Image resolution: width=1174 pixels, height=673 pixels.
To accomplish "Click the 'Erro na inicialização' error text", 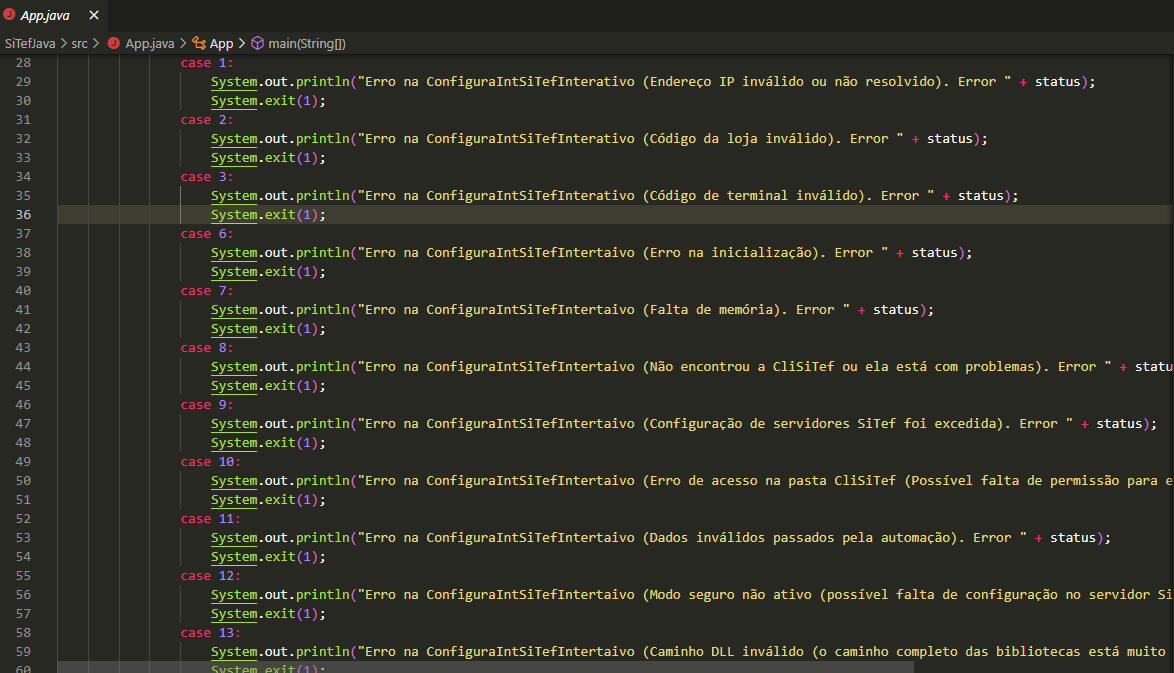I will coord(730,253).
